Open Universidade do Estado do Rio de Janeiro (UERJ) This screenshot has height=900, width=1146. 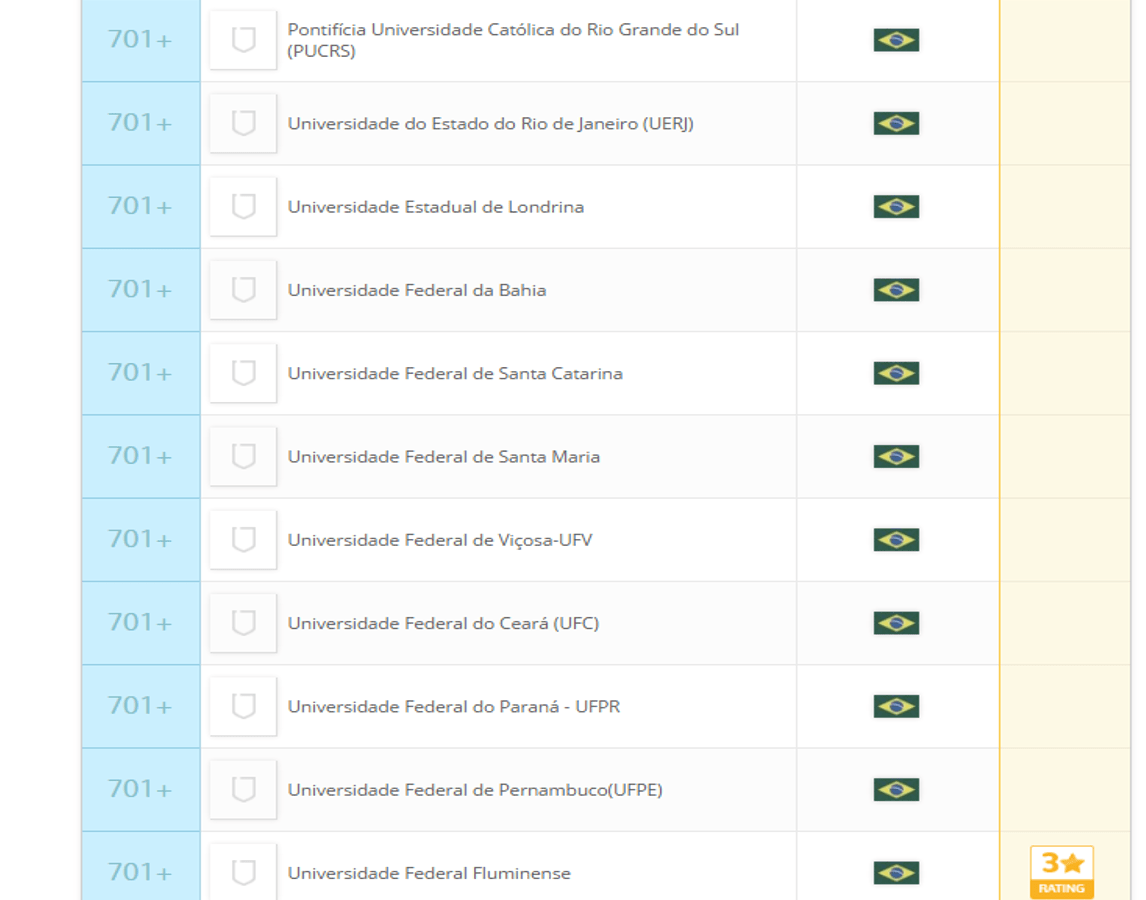490,124
